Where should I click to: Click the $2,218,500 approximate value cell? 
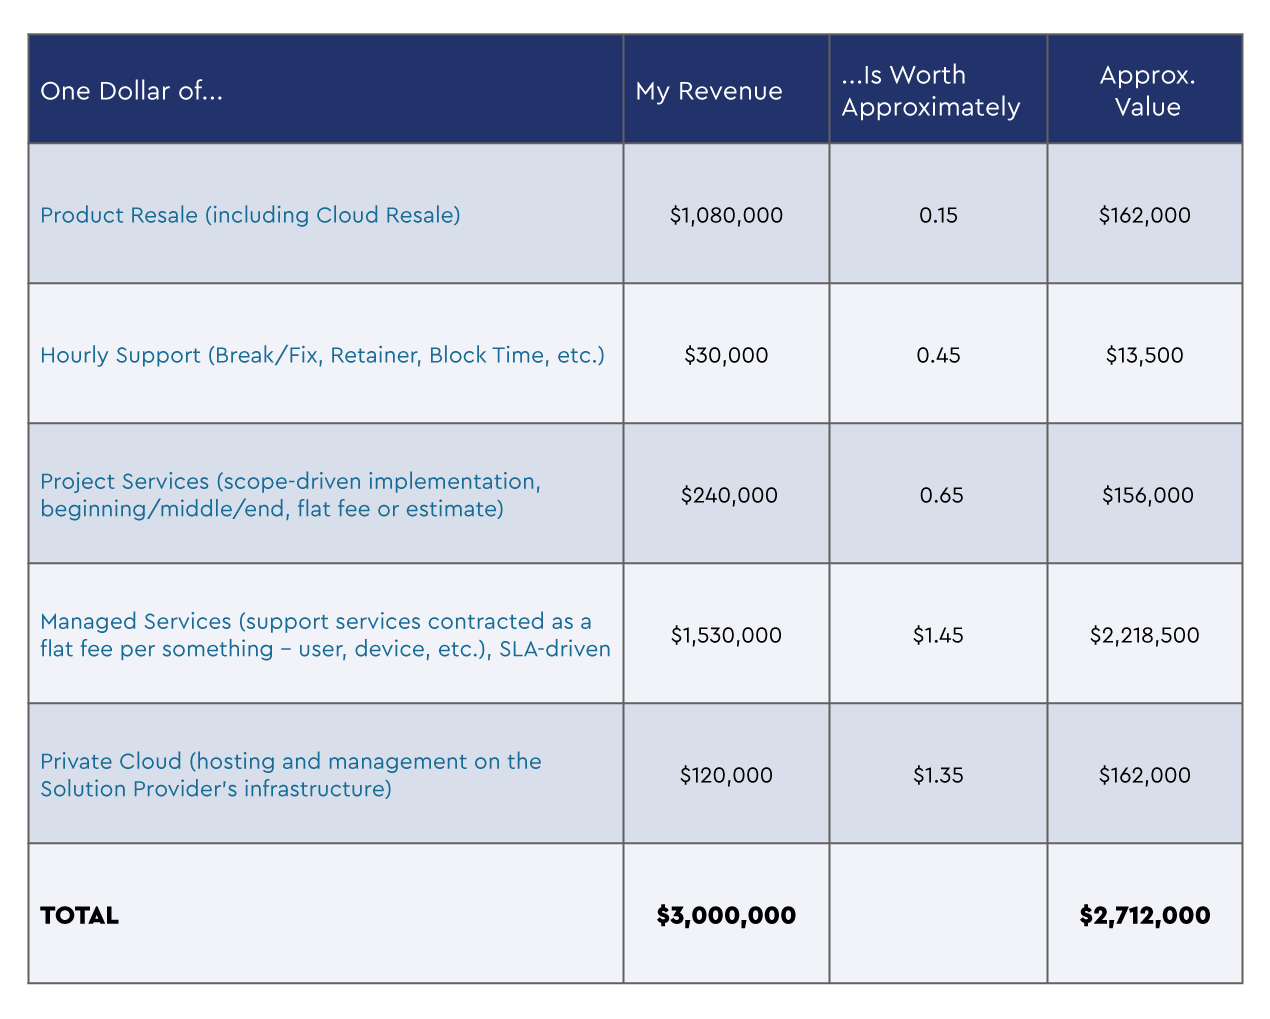1144,634
